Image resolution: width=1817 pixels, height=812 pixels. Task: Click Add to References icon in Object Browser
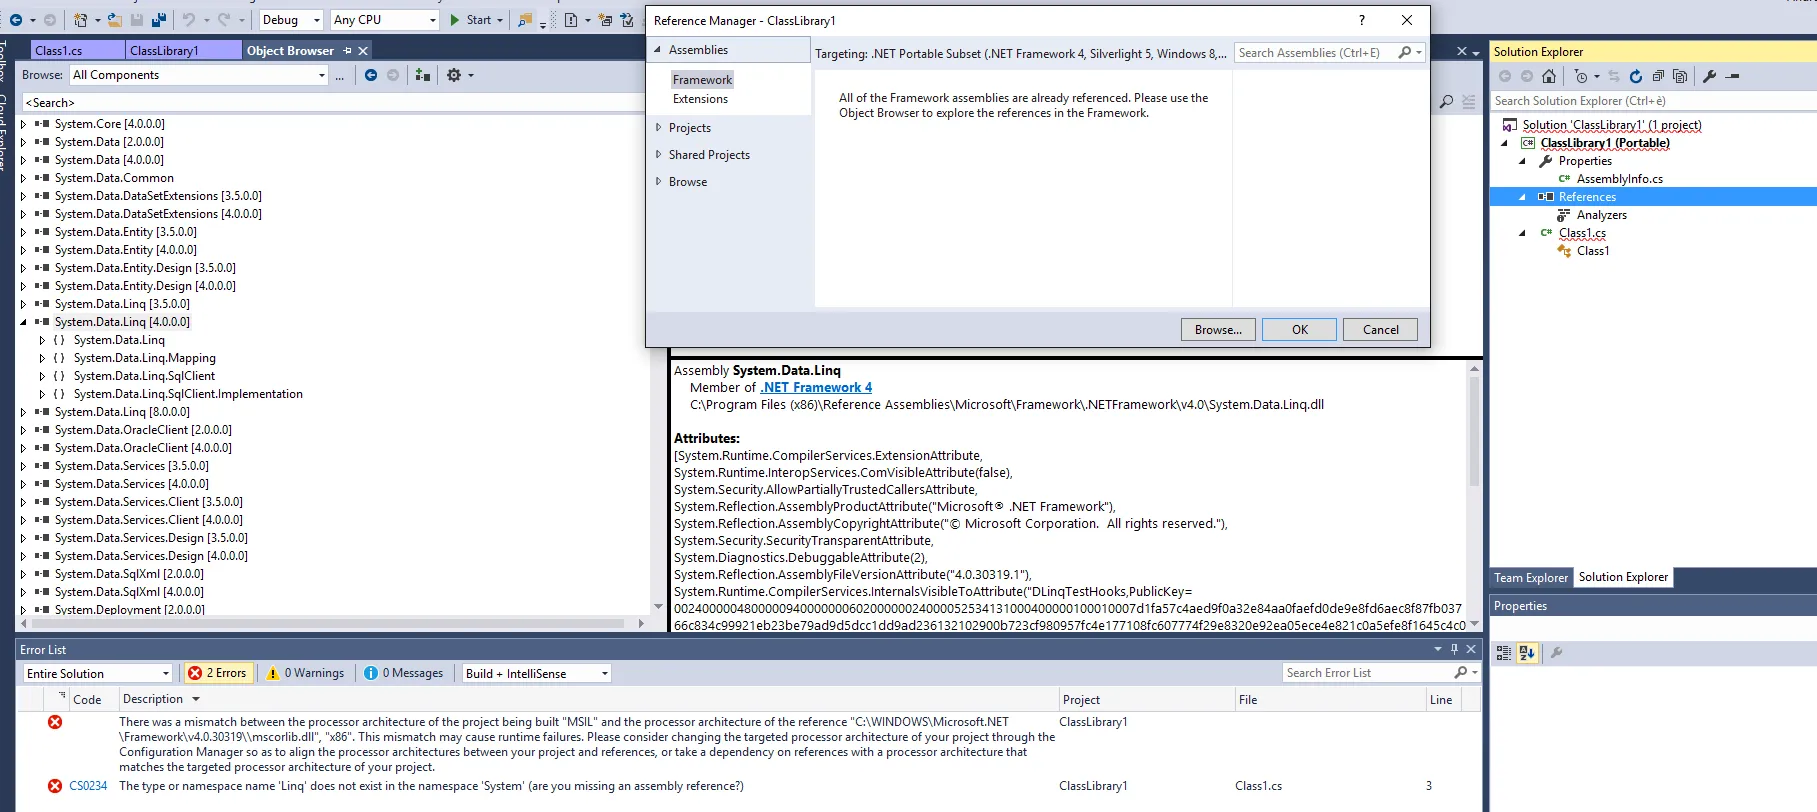click(x=423, y=75)
